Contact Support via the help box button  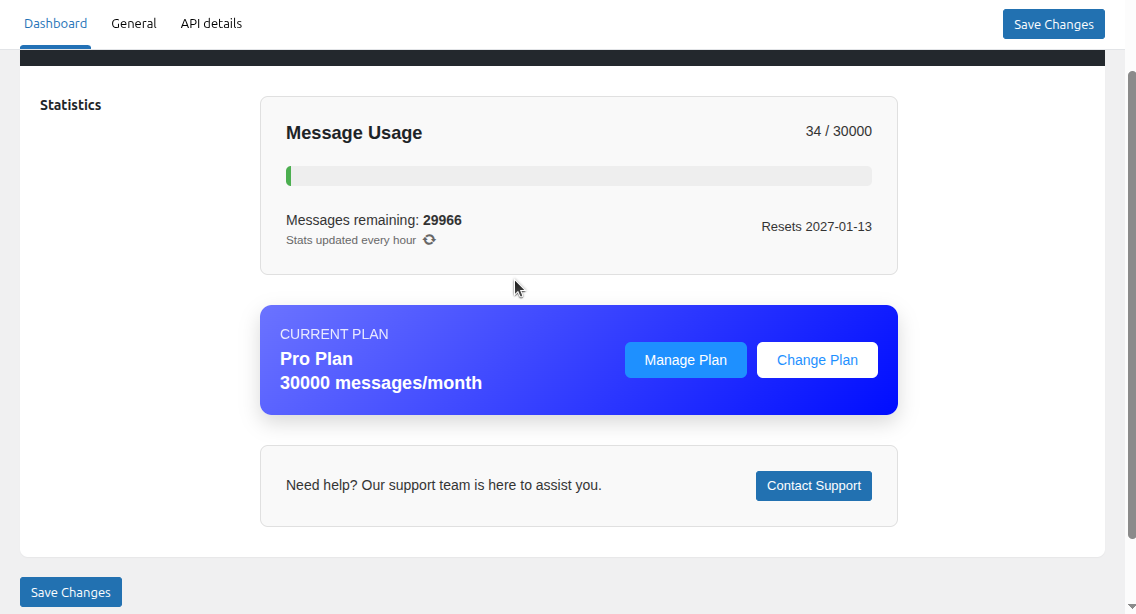(x=813, y=486)
